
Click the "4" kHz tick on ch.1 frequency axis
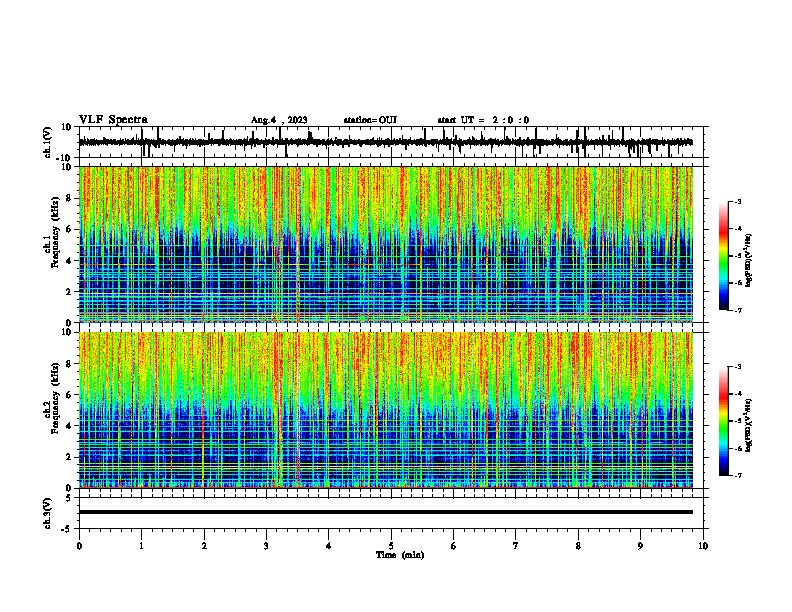(x=70, y=261)
